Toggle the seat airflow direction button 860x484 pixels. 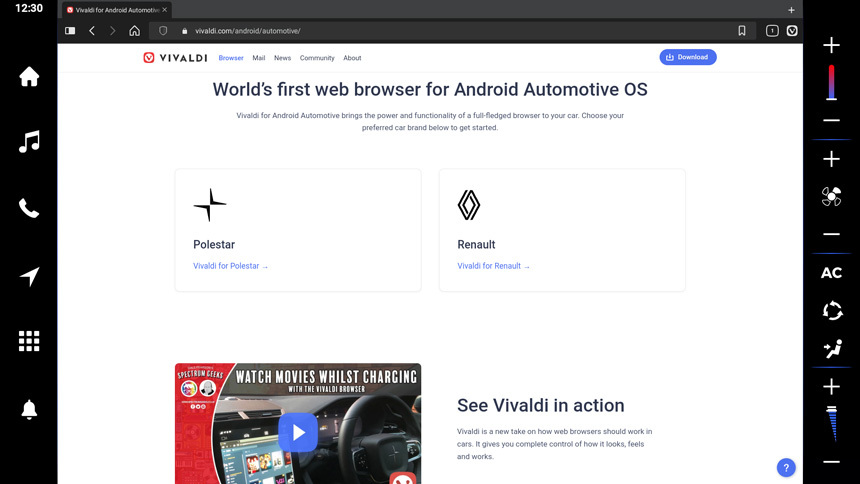pos(832,348)
